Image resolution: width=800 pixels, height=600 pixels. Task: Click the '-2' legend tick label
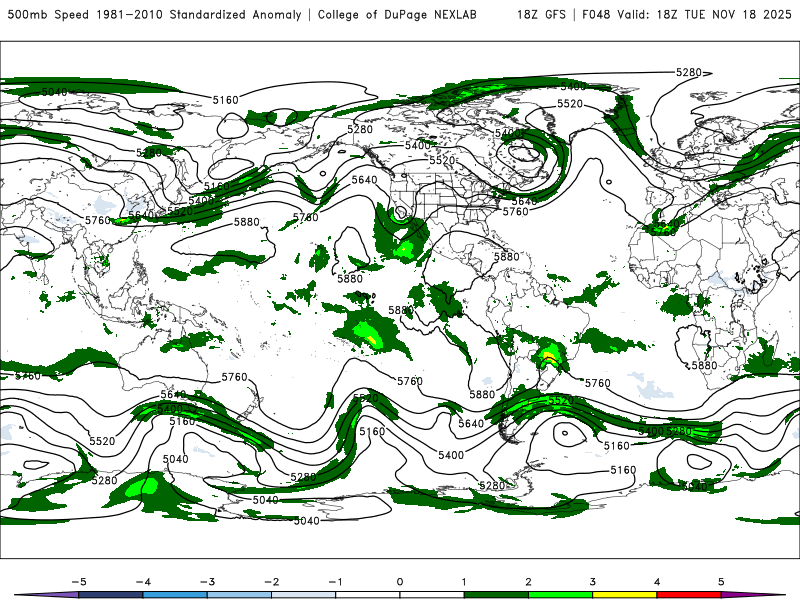[271, 582]
